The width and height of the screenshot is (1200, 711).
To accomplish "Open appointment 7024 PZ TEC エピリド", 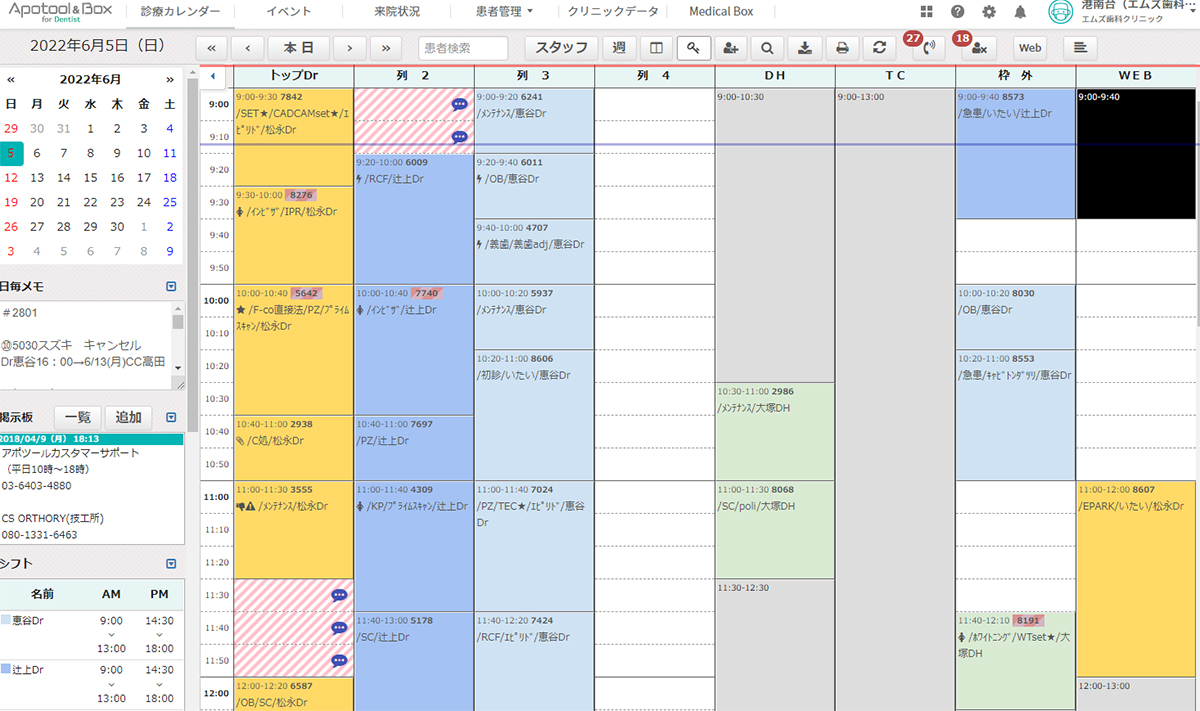I will point(534,545).
